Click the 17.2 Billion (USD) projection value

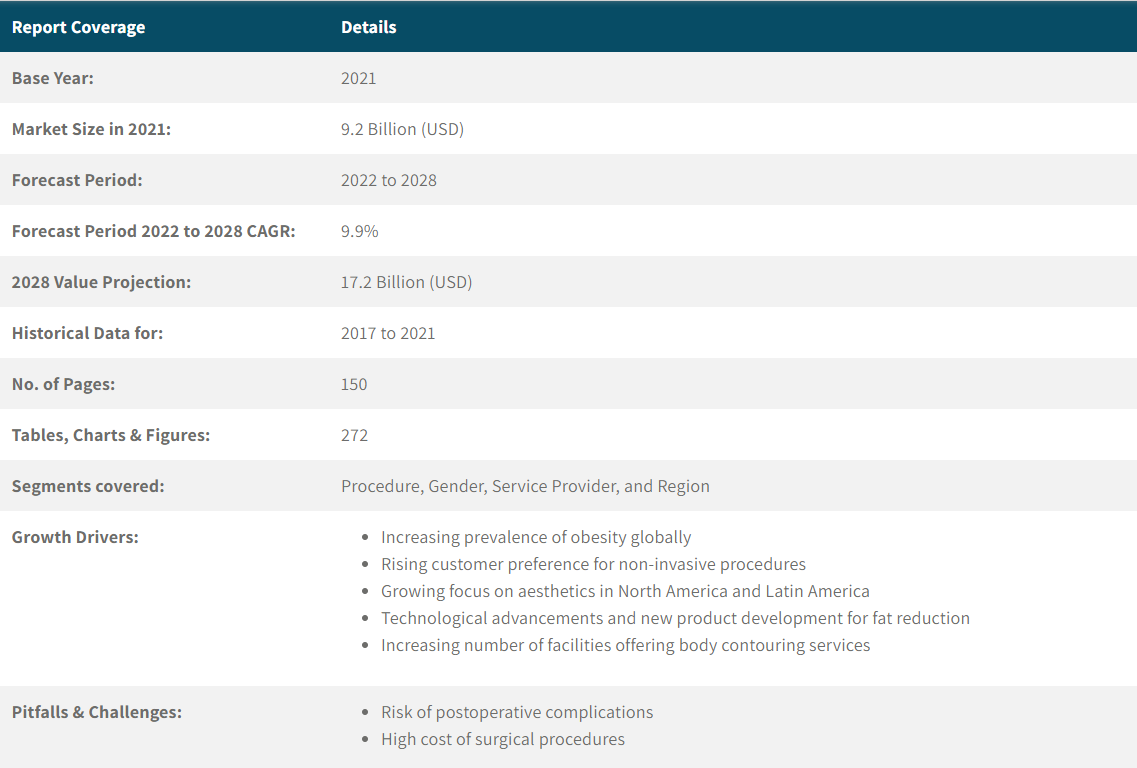click(406, 282)
